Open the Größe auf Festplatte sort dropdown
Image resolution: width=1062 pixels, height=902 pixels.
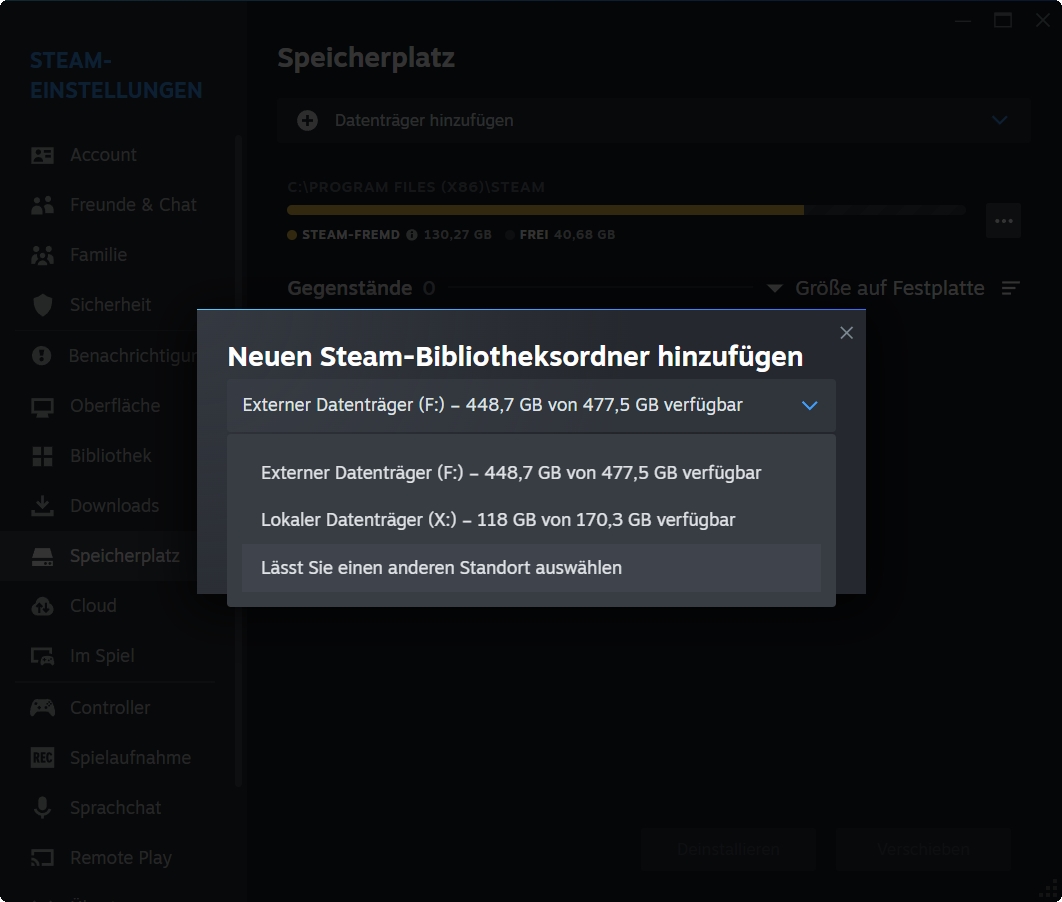pyautogui.click(x=876, y=288)
